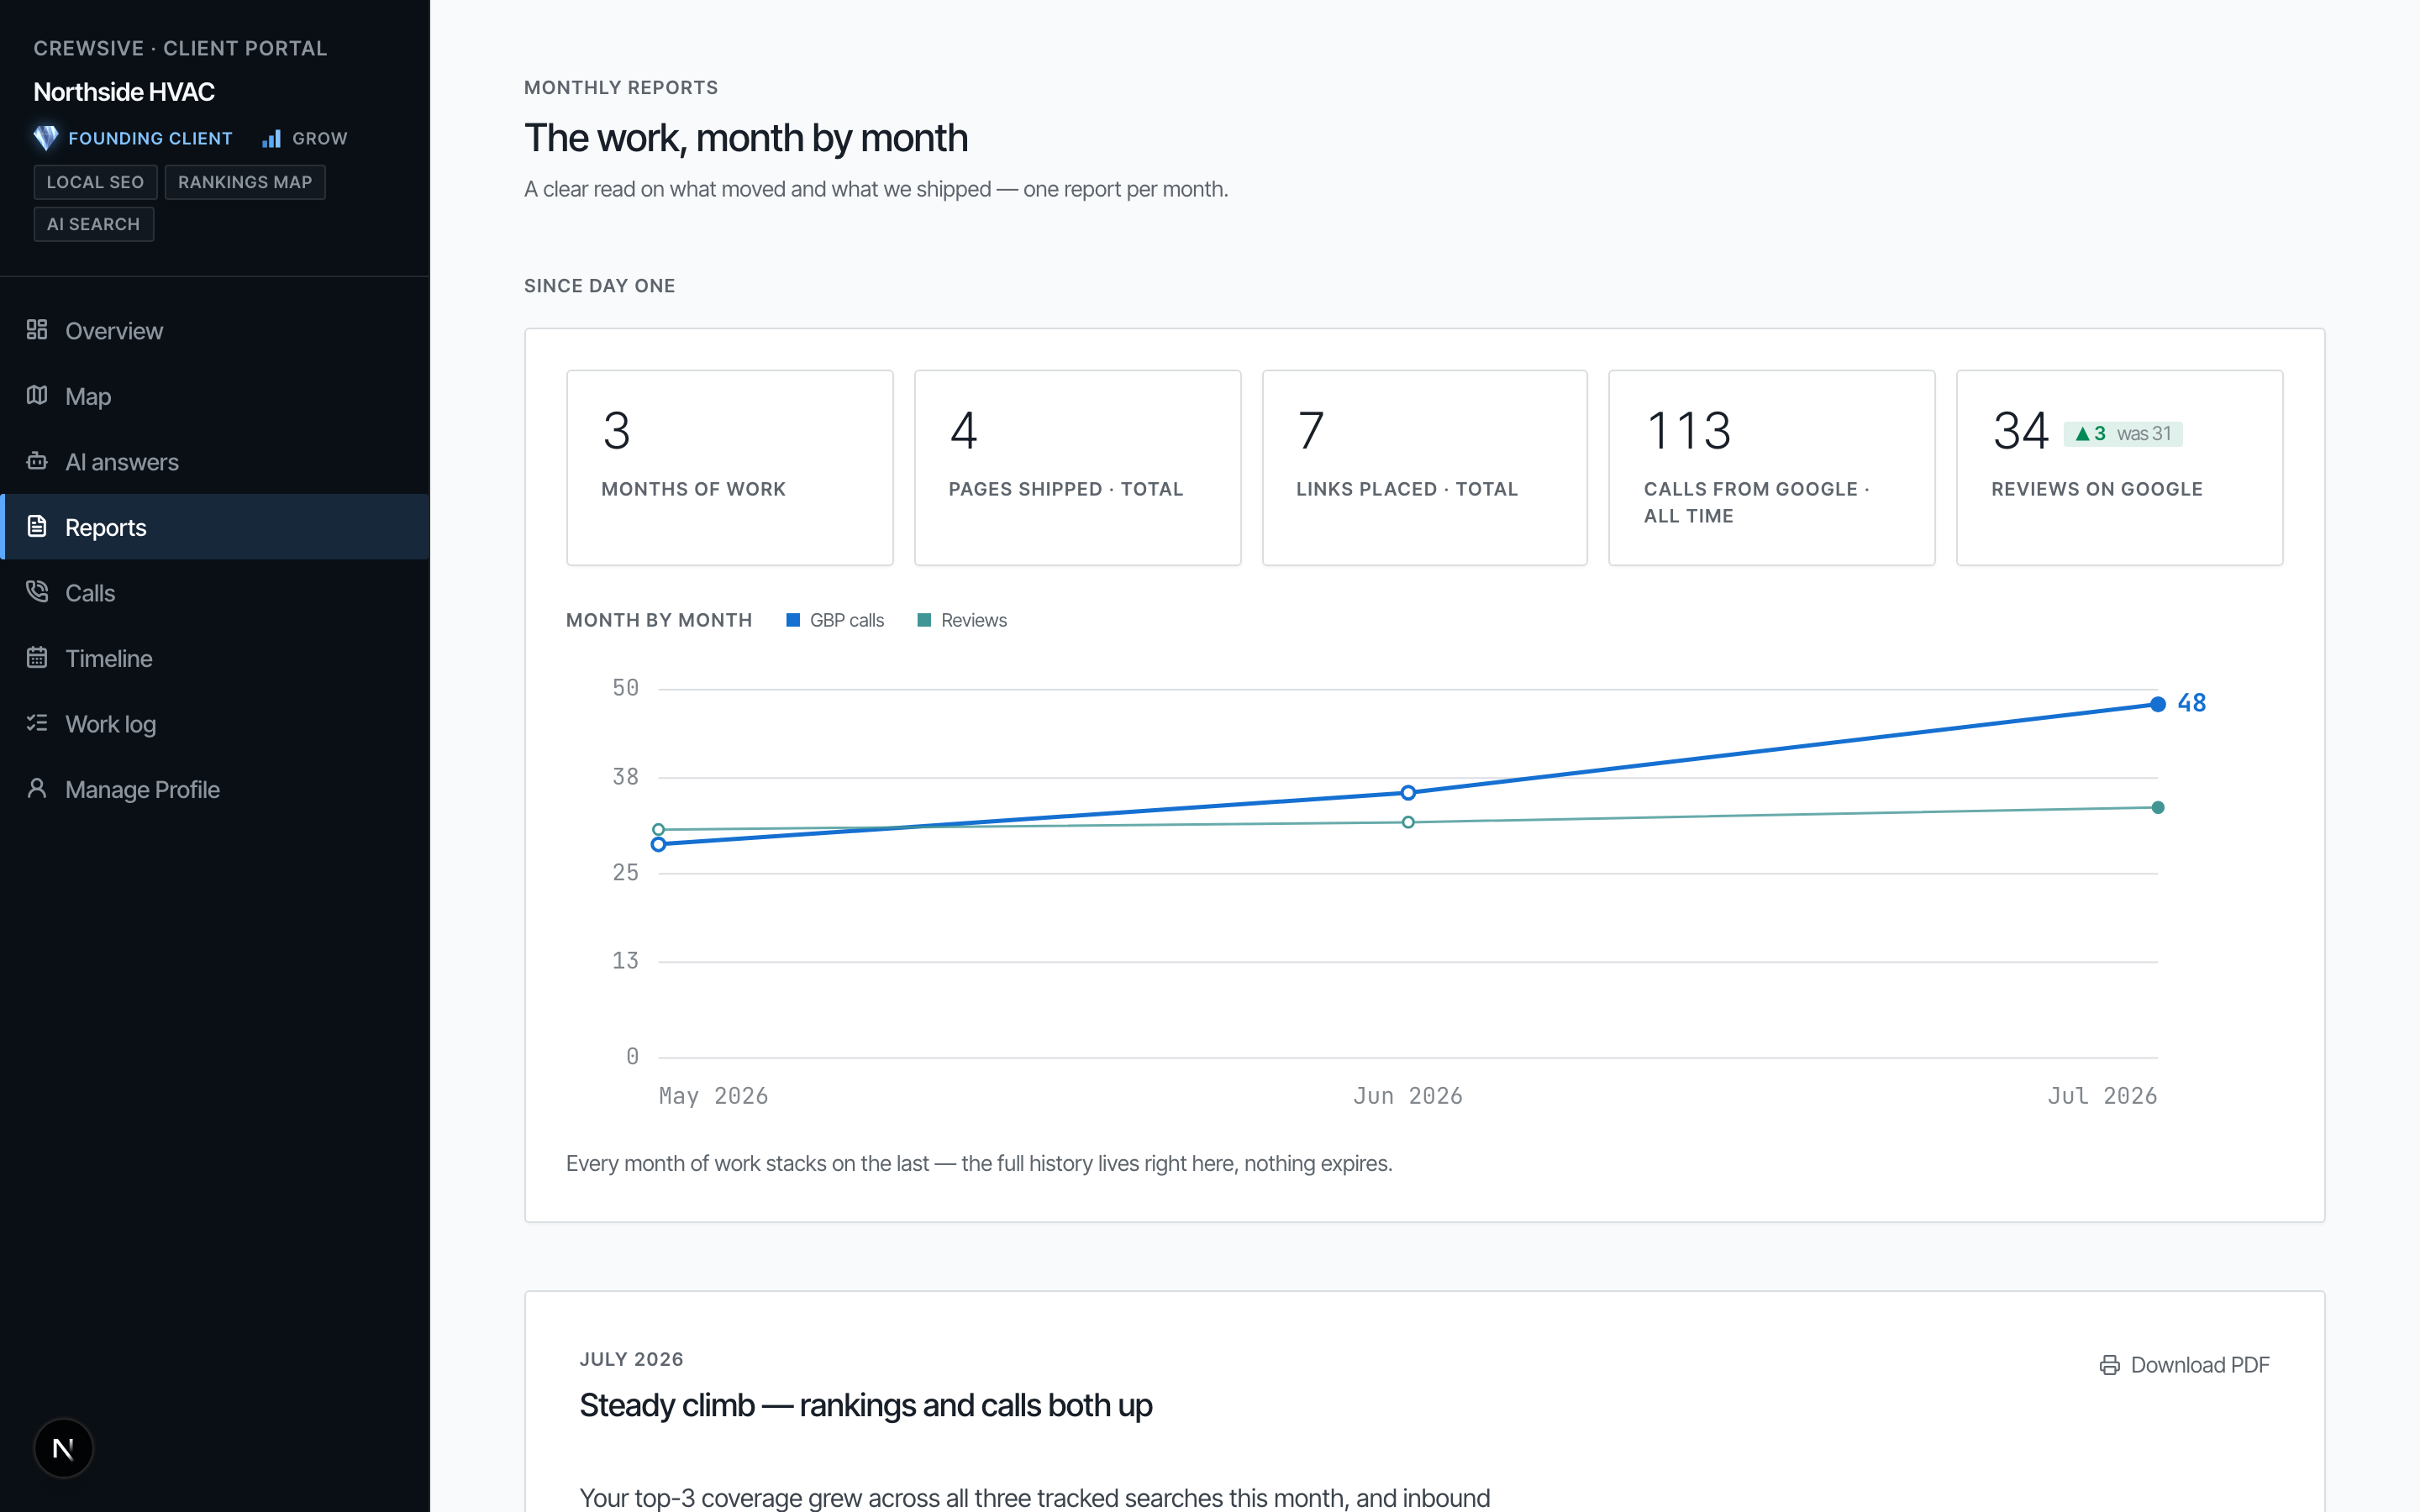The image size is (2420, 1512).
Task: Click the JULY 2026 report label
Action: [x=632, y=1359]
